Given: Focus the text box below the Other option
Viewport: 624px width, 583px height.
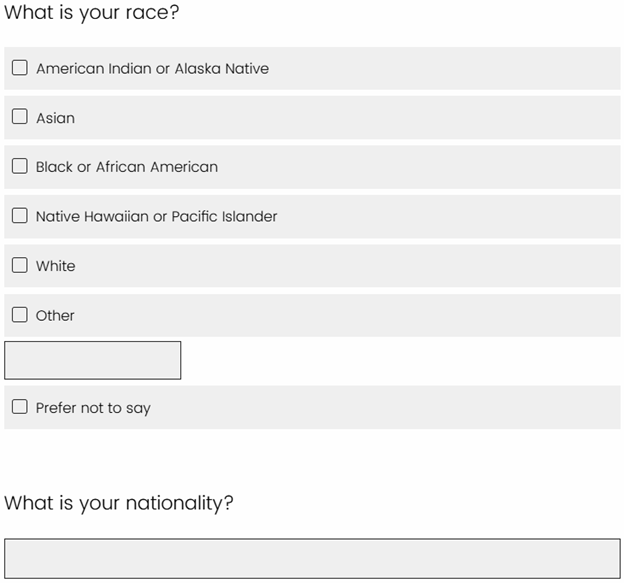Looking at the screenshot, I should click(x=92, y=360).
